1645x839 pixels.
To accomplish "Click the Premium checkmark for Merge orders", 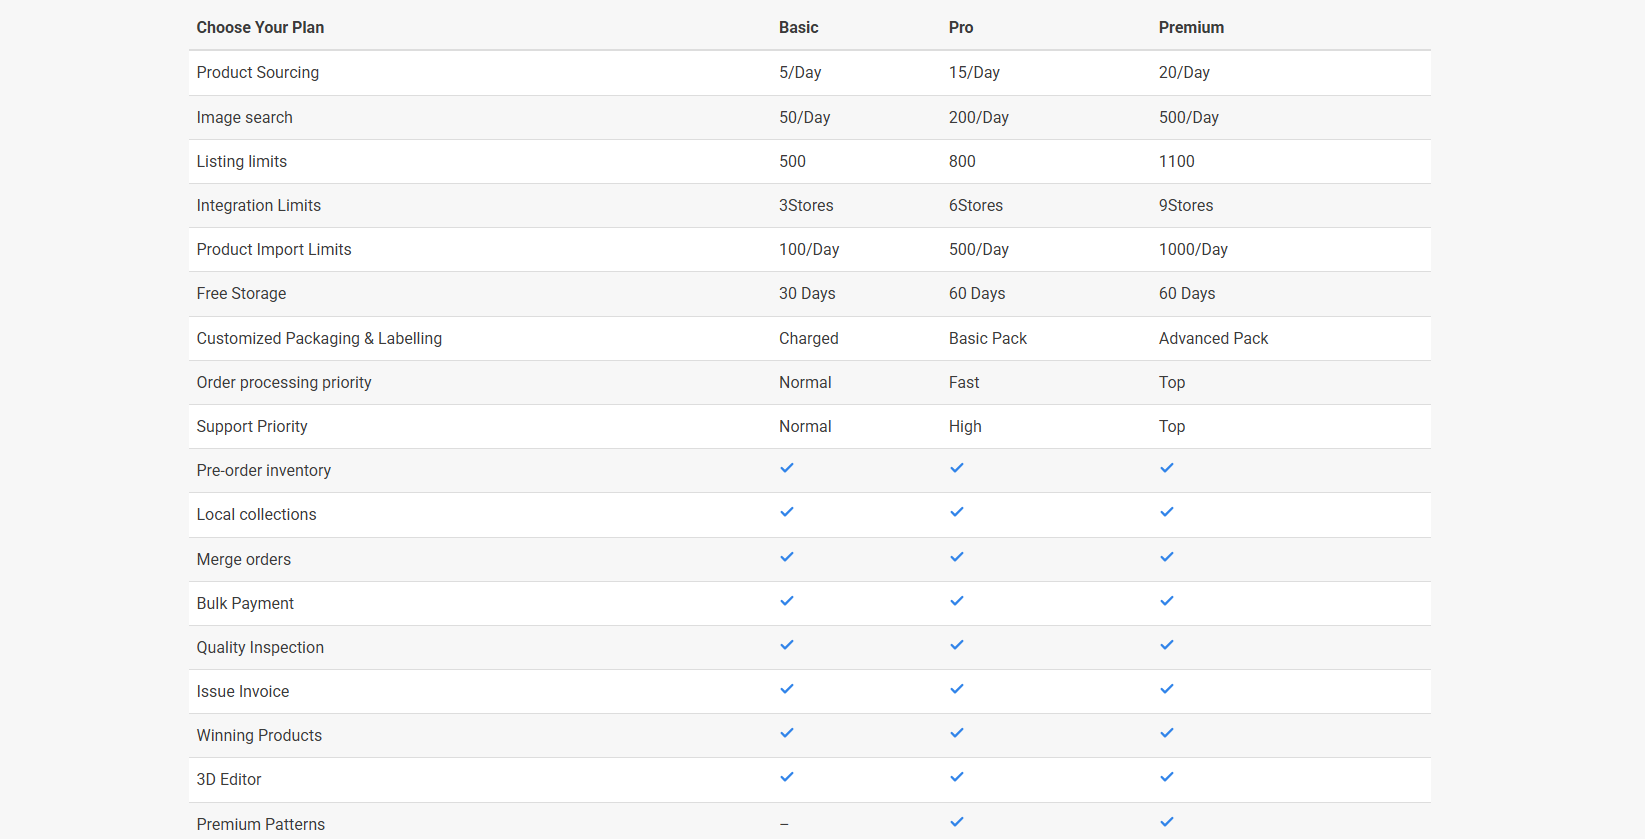I will (x=1167, y=557).
